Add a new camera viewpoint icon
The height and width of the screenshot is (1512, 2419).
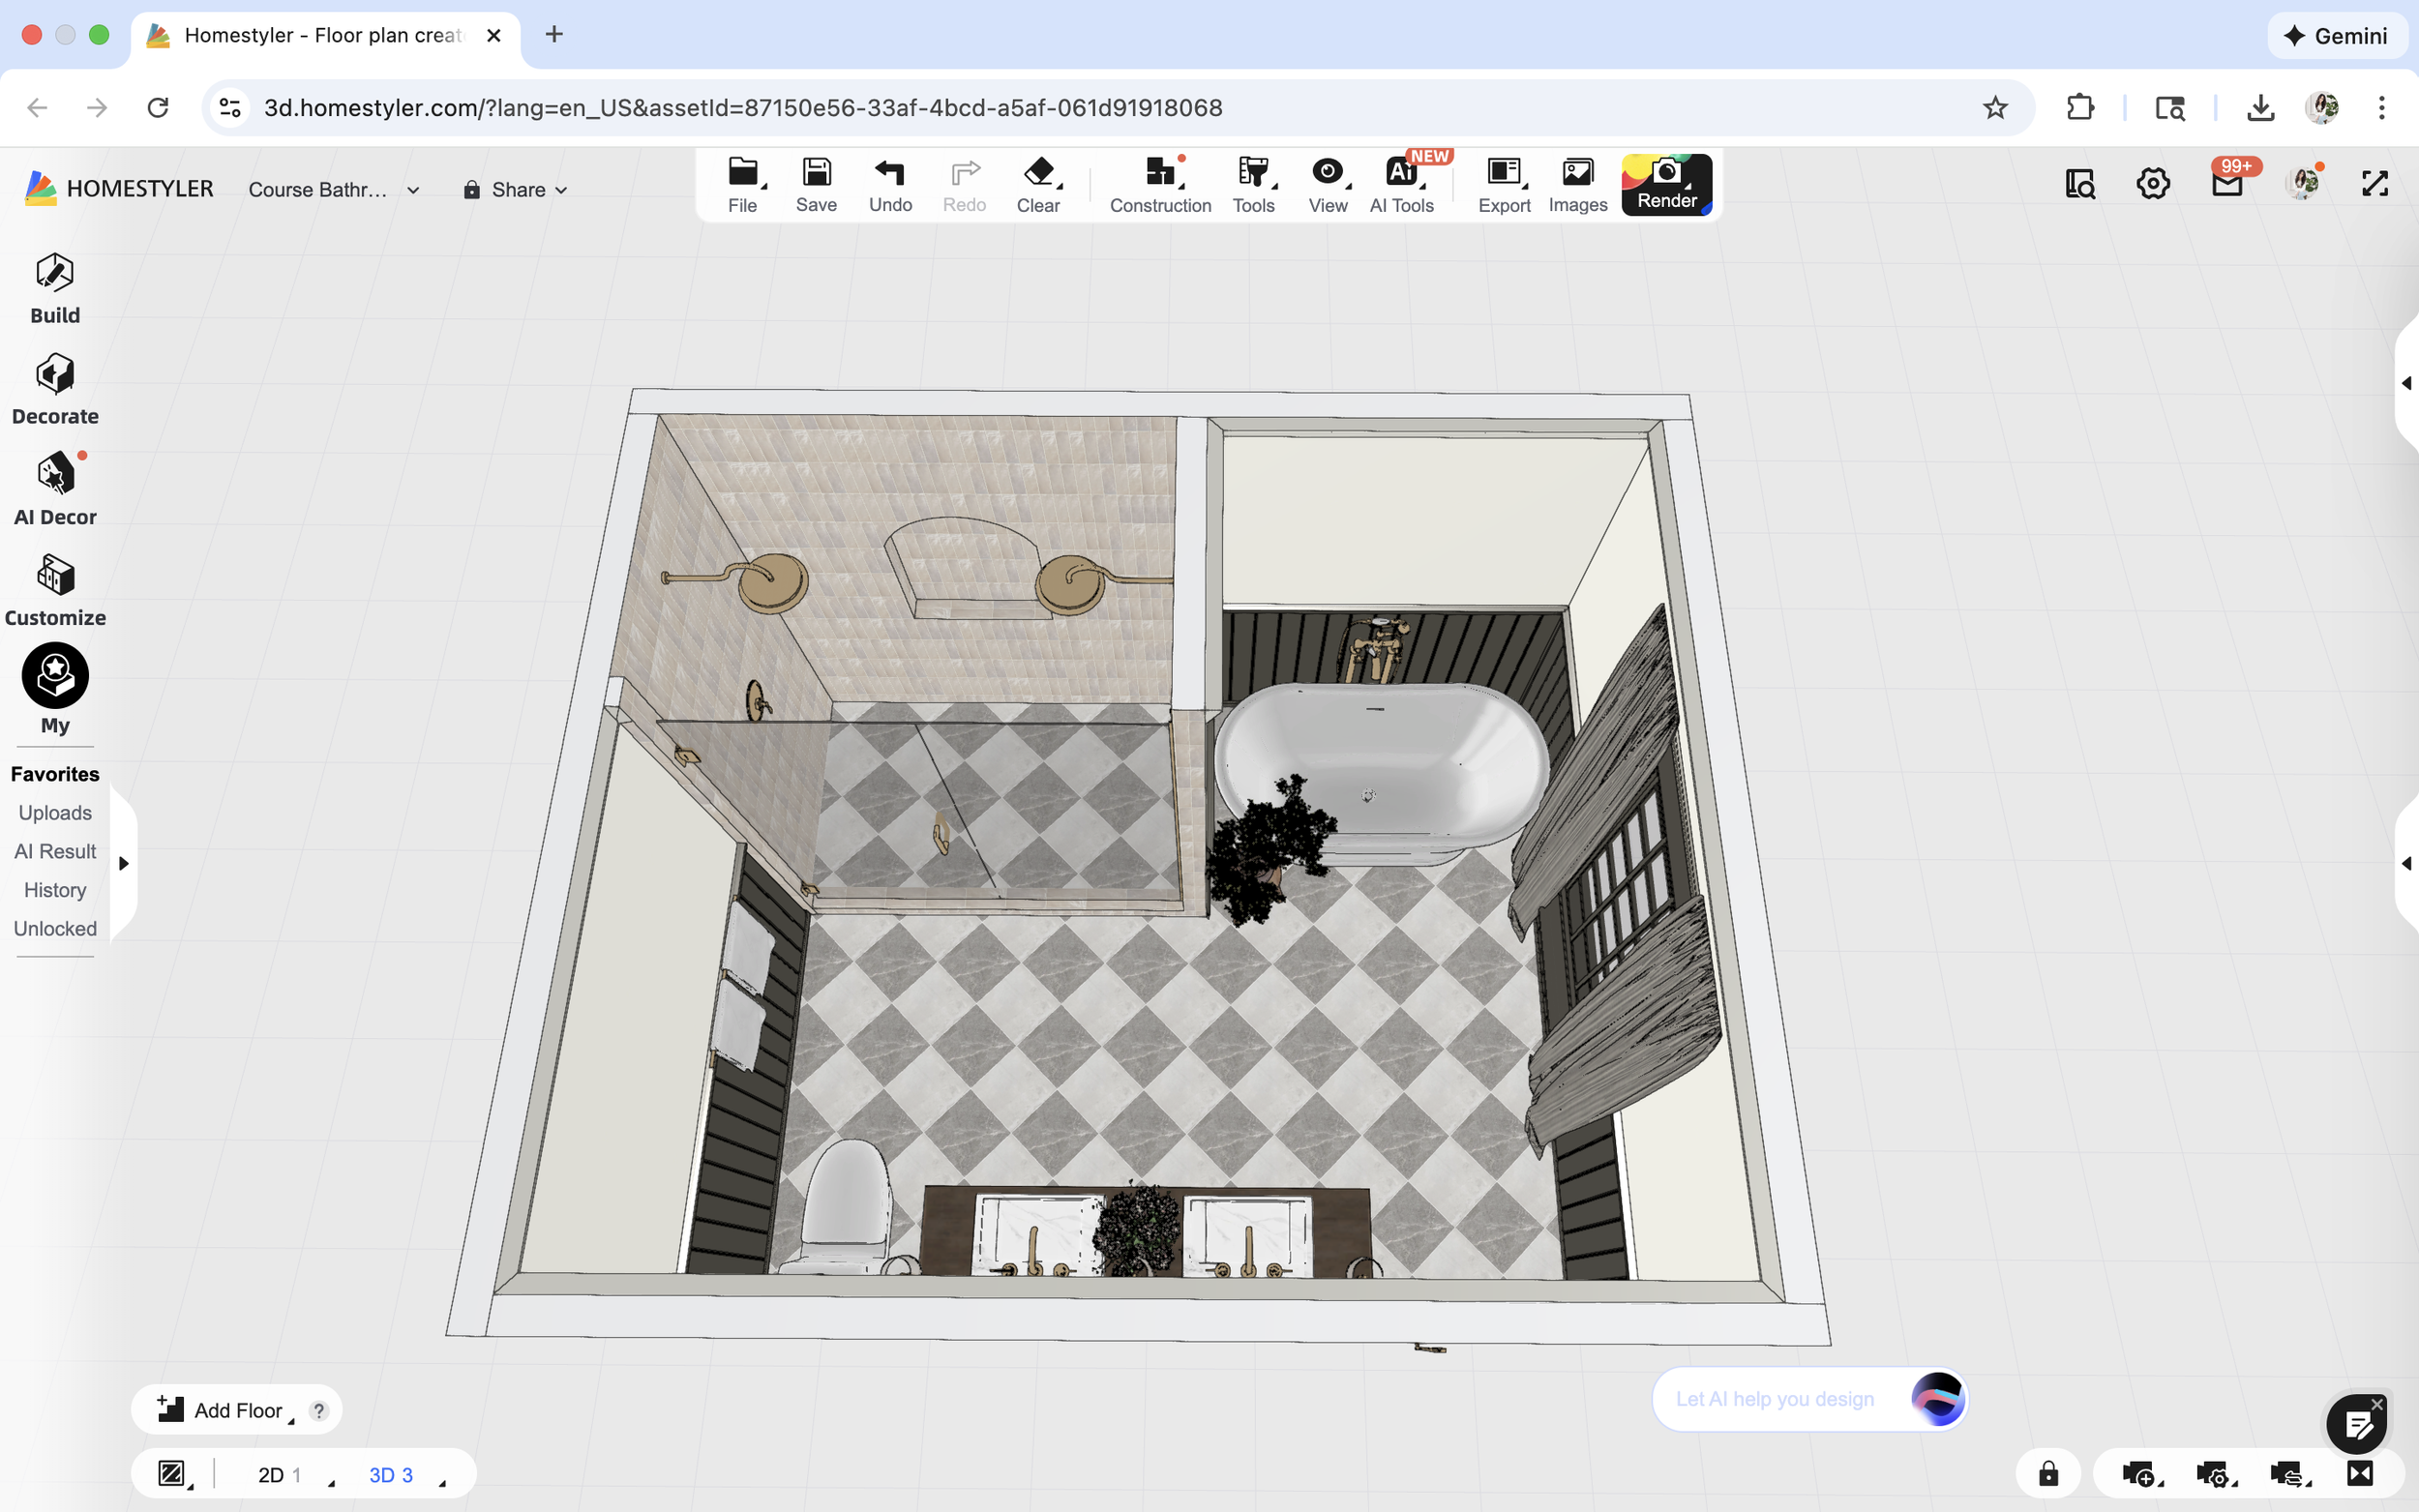tap(2138, 1473)
